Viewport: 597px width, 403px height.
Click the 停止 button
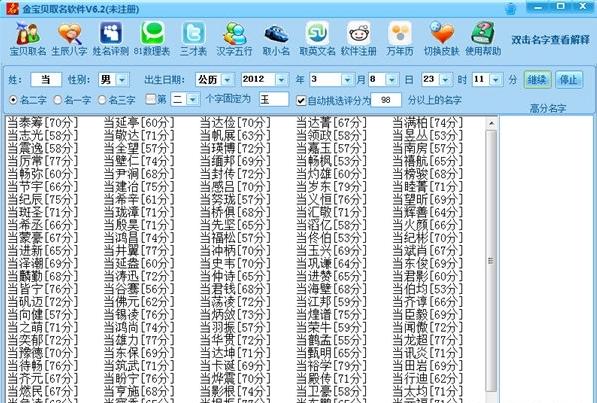click(569, 80)
